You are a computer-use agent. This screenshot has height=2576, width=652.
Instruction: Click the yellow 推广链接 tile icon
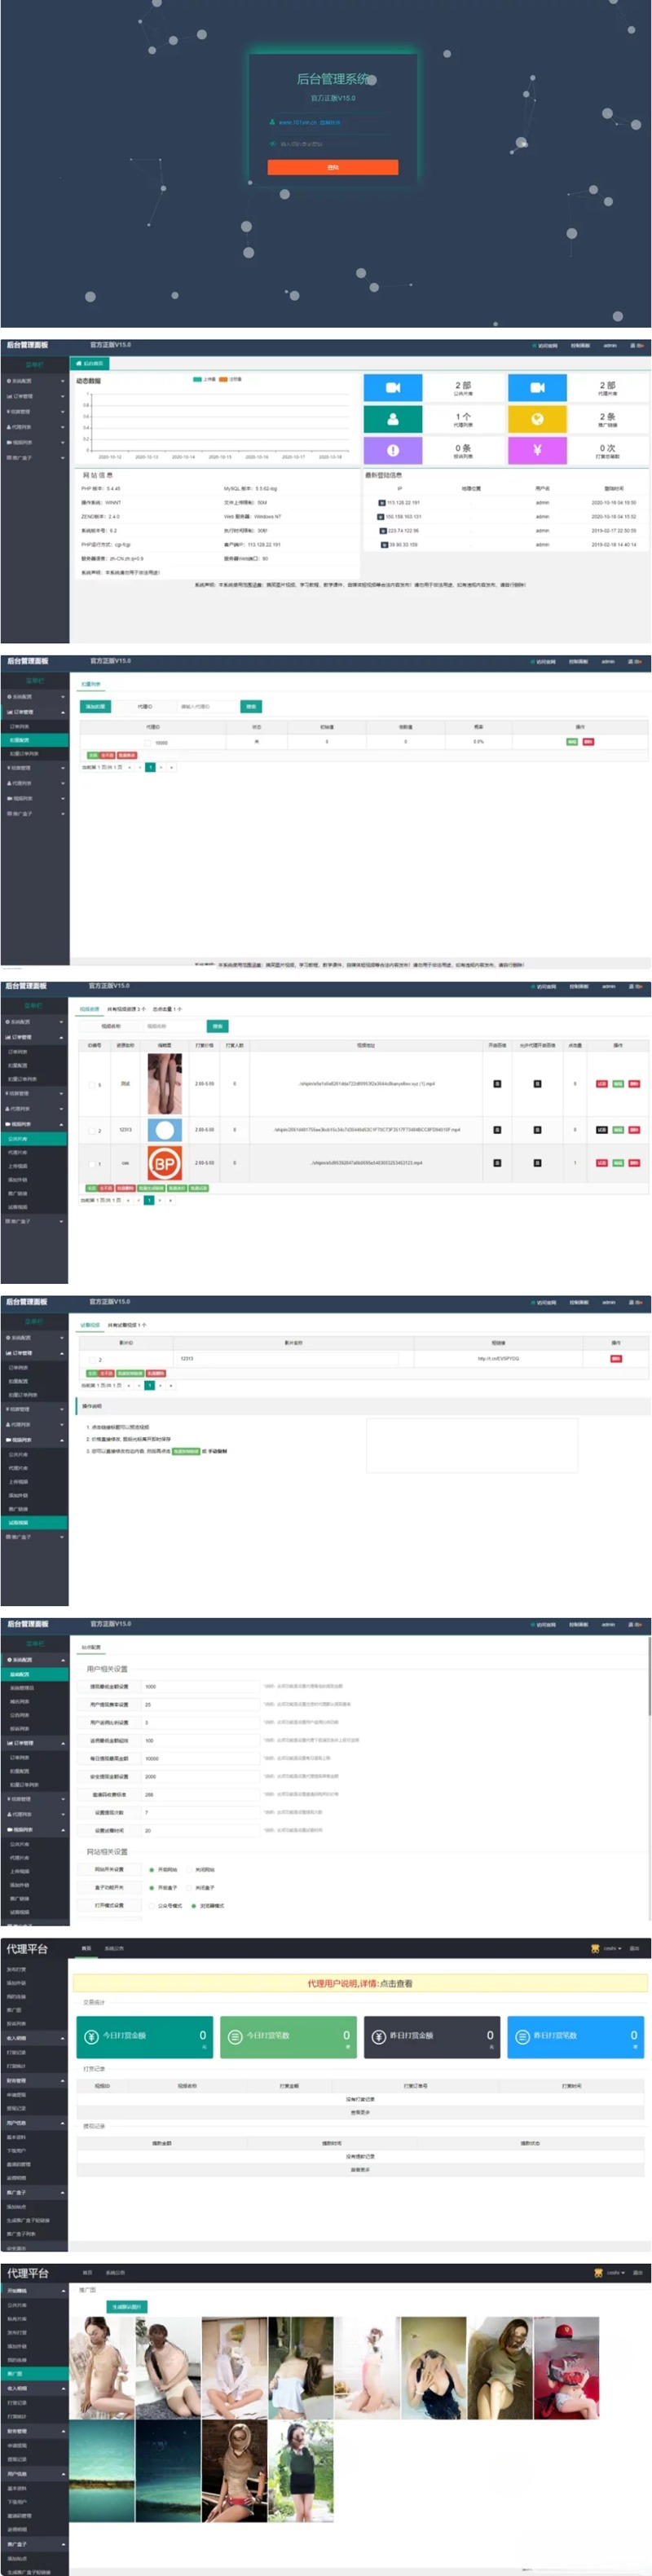point(537,419)
